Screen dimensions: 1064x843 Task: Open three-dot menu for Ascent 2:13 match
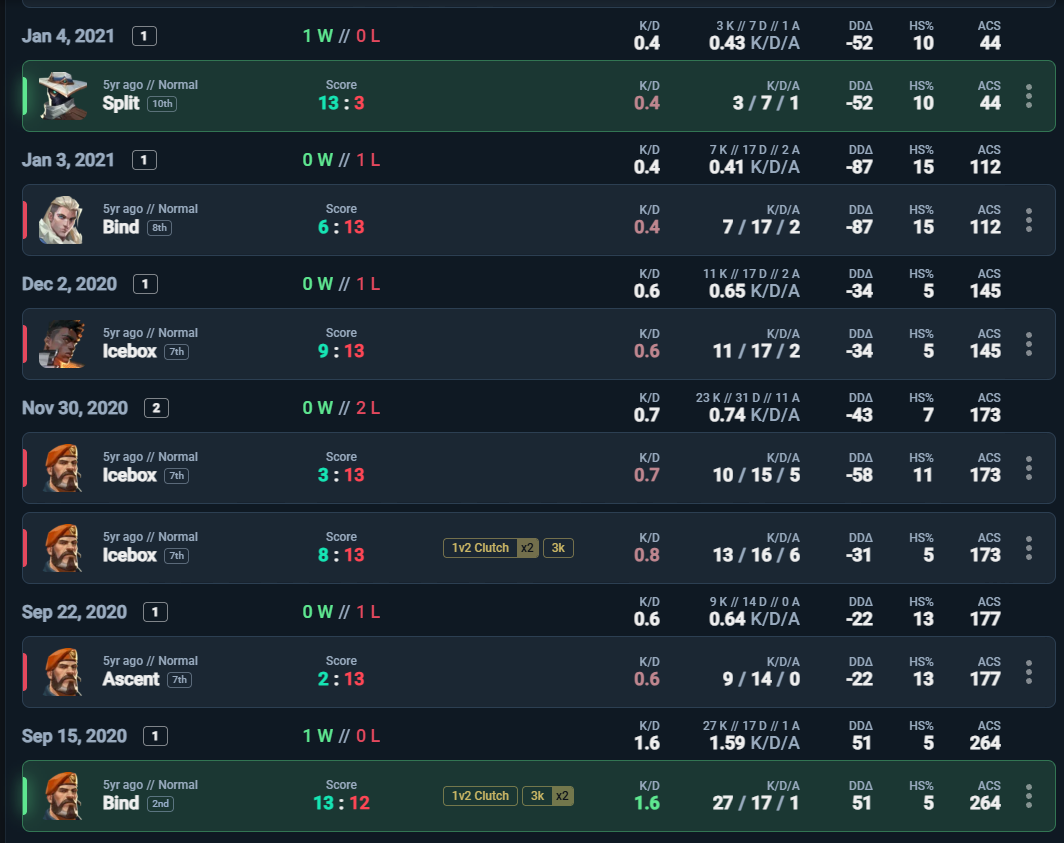click(1029, 672)
